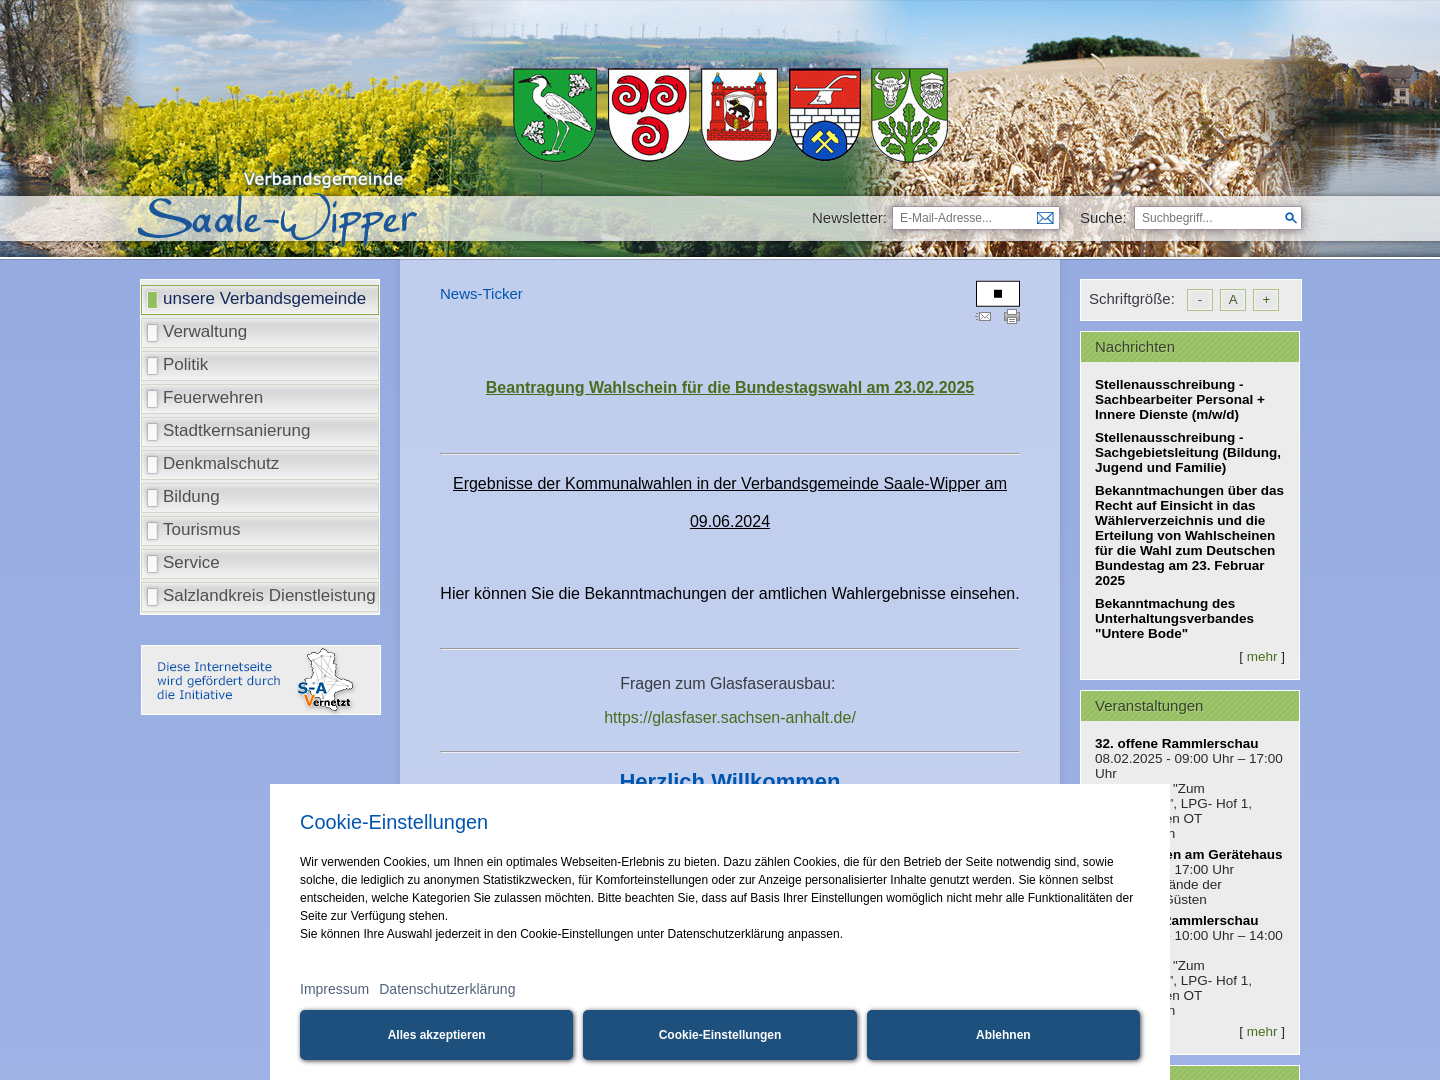Open S-A Vernetzt initiative banner
Screen dimensions: 1440x1080
coord(261,680)
